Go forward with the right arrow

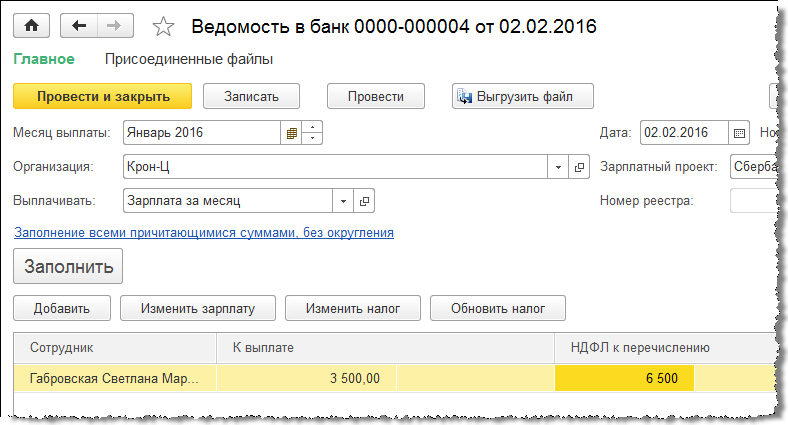115,26
